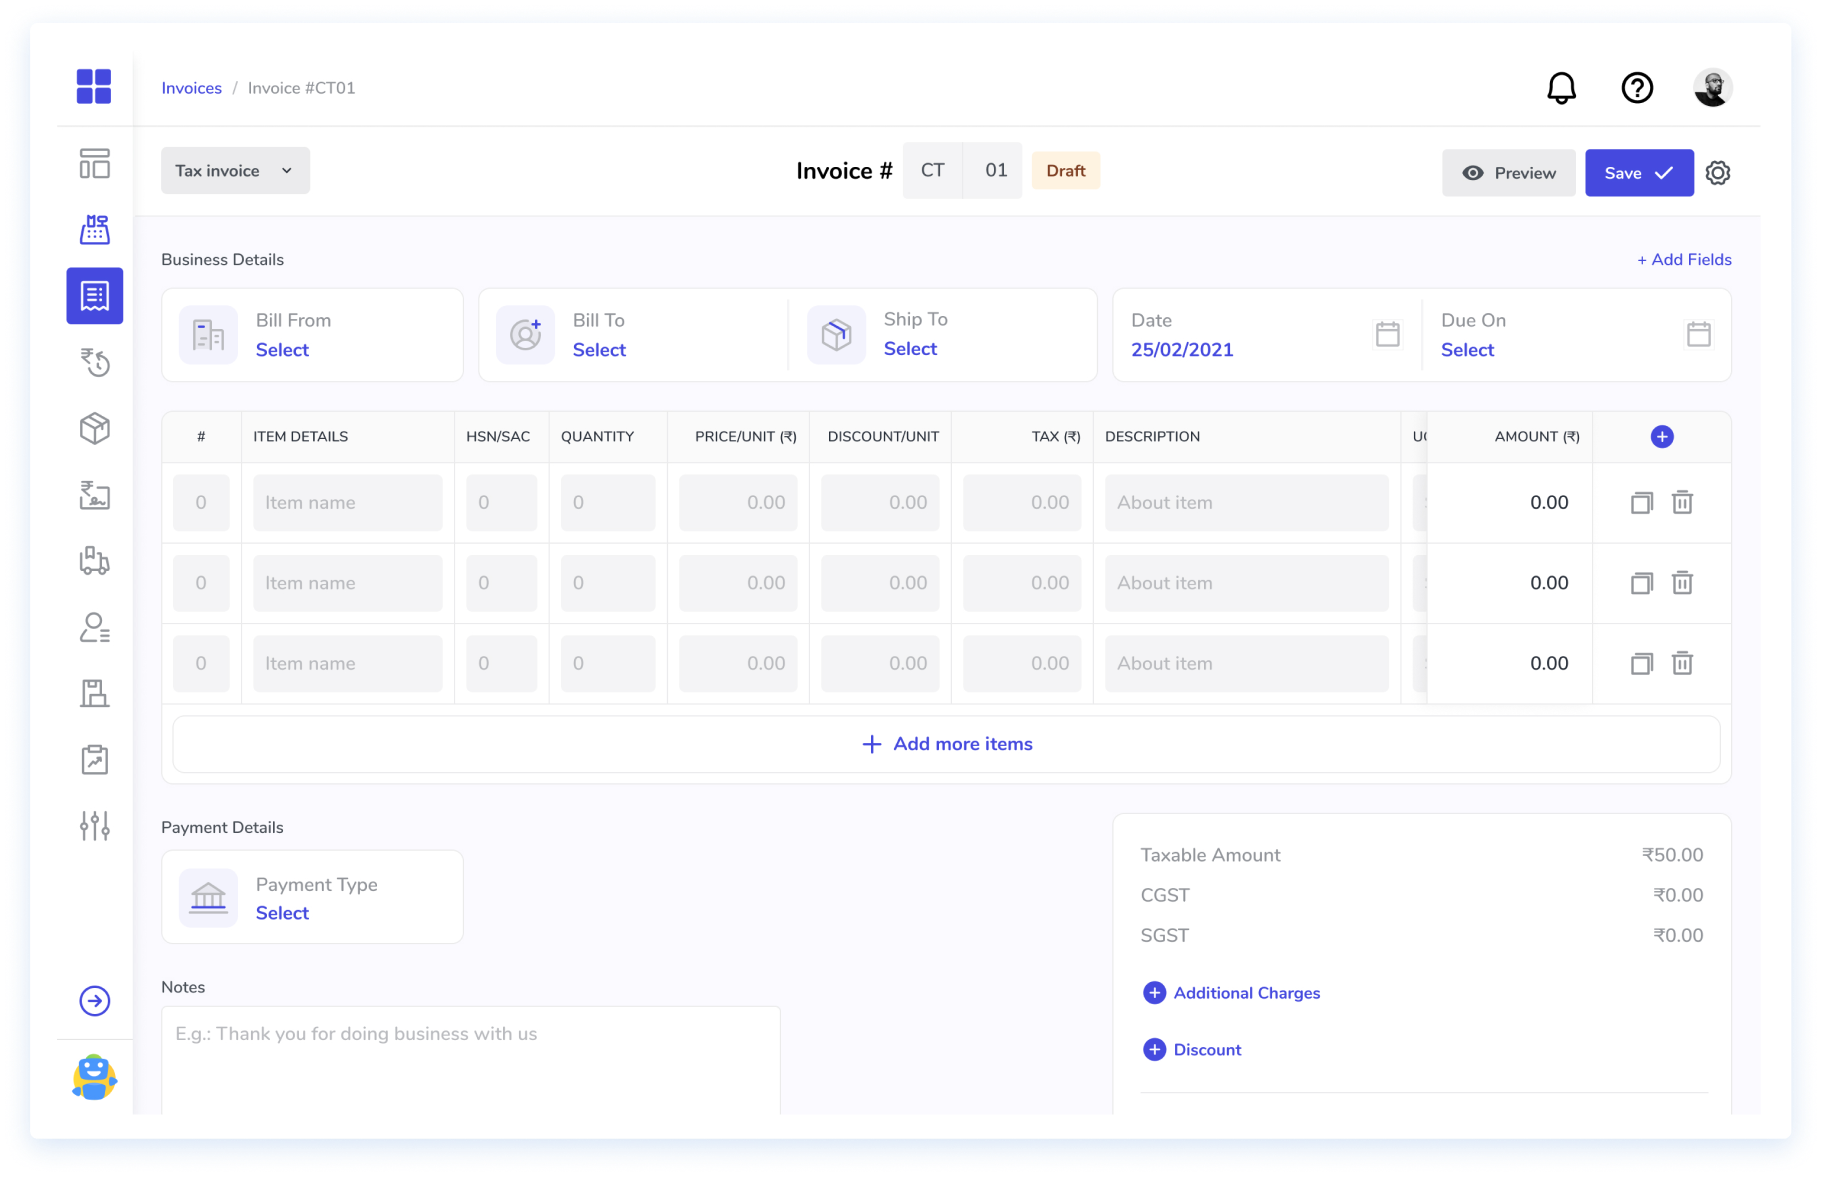Image resolution: width=1822 pixels, height=1177 pixels.
Task: Click Add more items
Action: click(946, 744)
